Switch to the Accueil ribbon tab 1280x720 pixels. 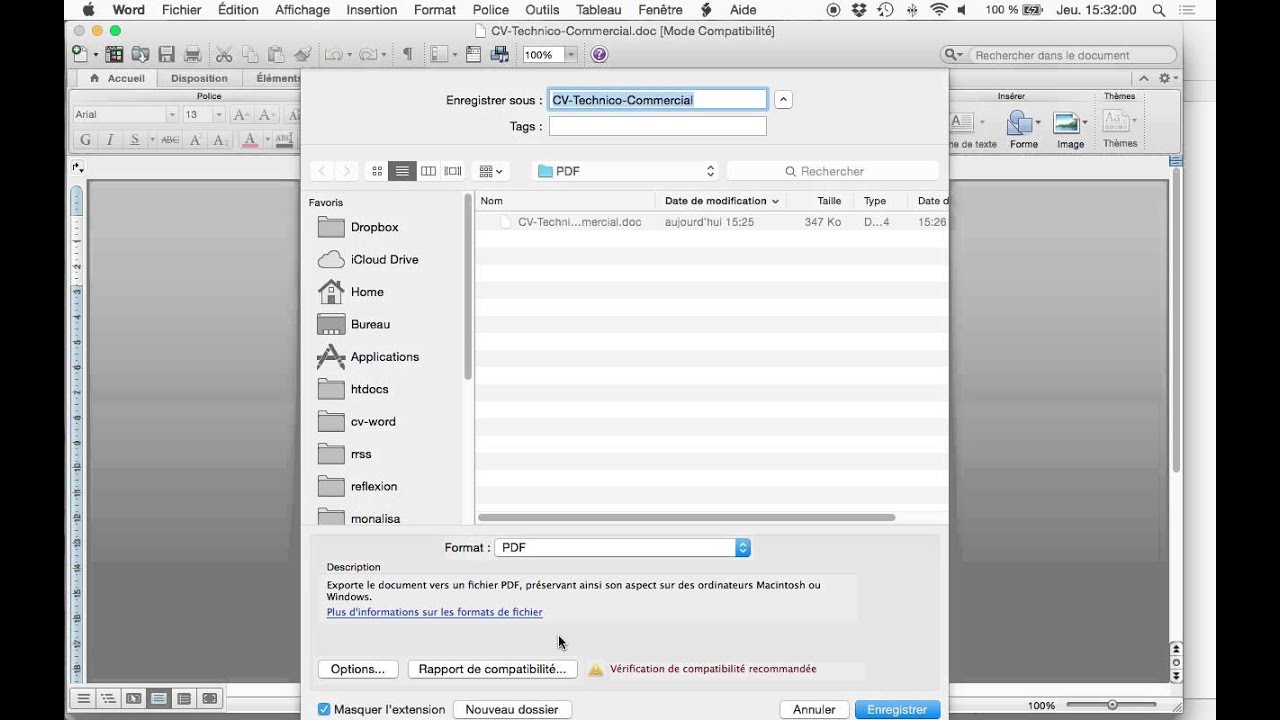(118, 78)
